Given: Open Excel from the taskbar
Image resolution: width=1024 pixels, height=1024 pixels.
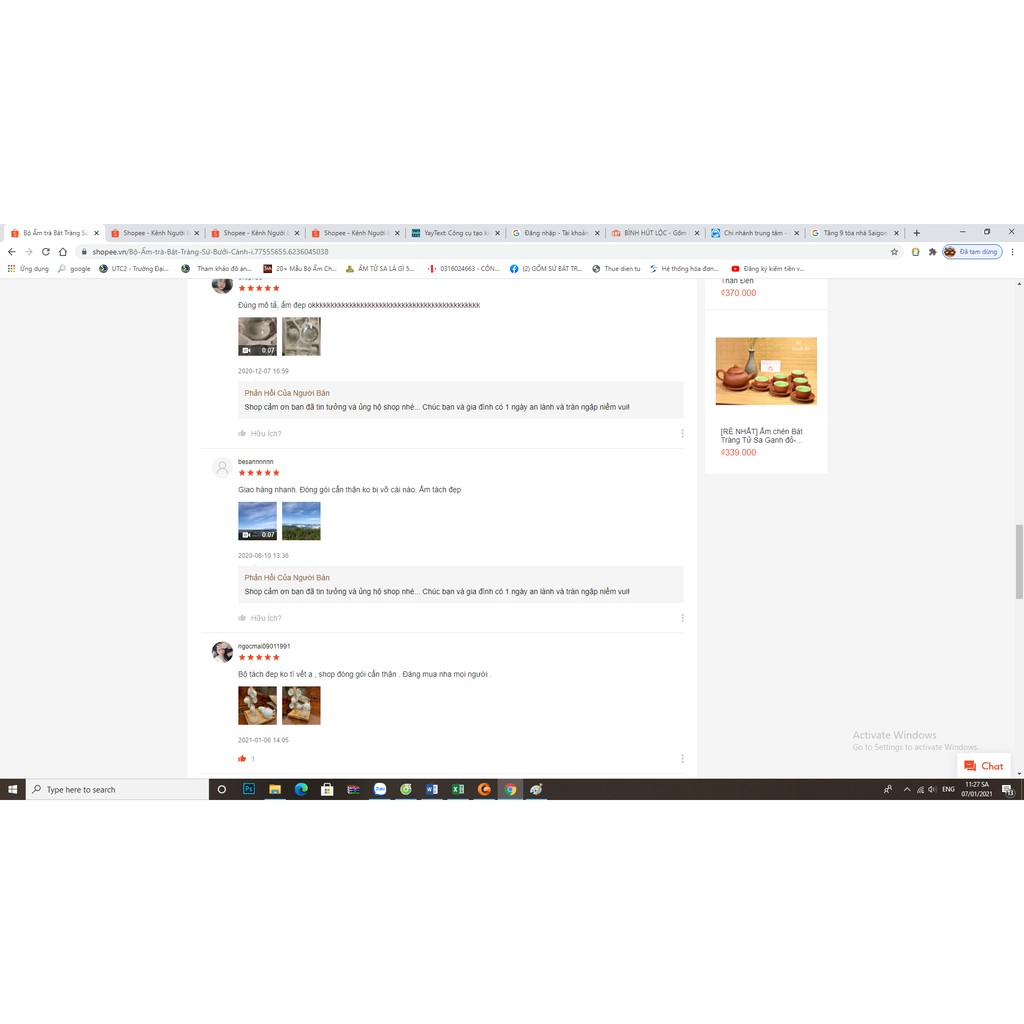Looking at the screenshot, I should (458, 789).
